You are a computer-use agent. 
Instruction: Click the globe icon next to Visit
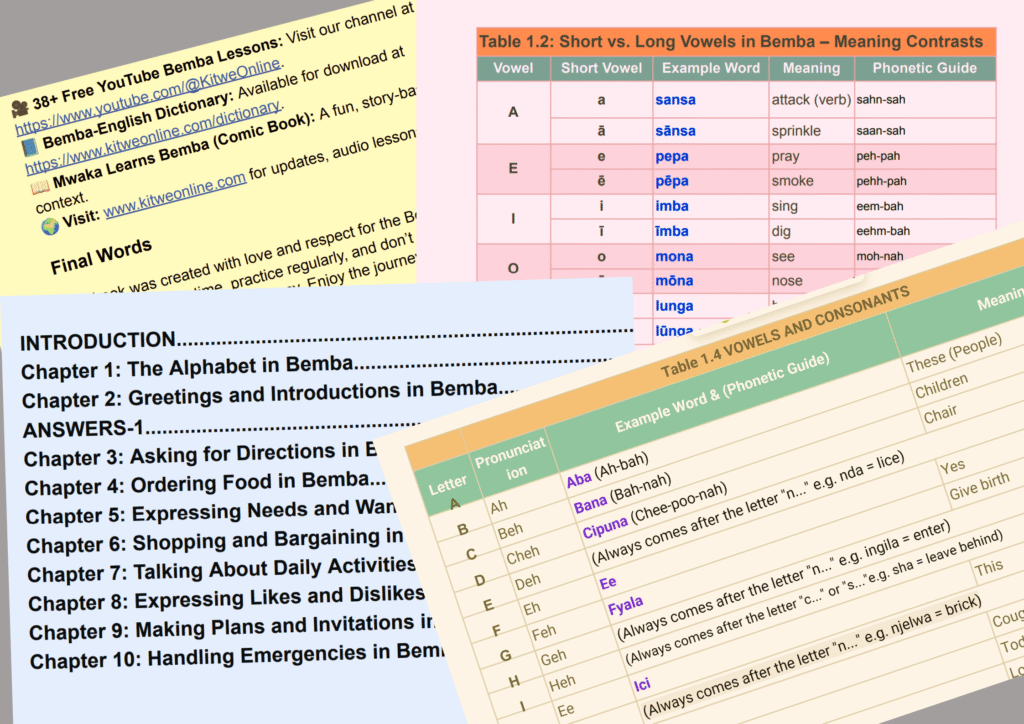[x=50, y=227]
